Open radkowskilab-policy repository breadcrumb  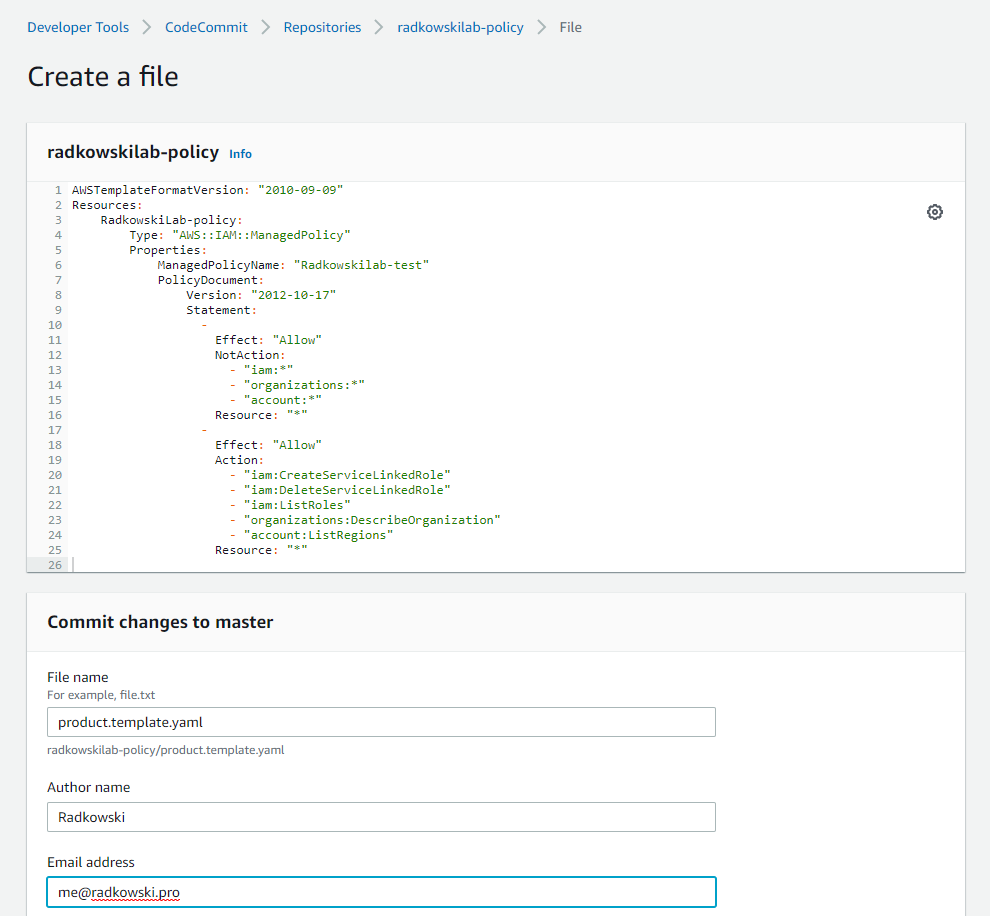[460, 27]
